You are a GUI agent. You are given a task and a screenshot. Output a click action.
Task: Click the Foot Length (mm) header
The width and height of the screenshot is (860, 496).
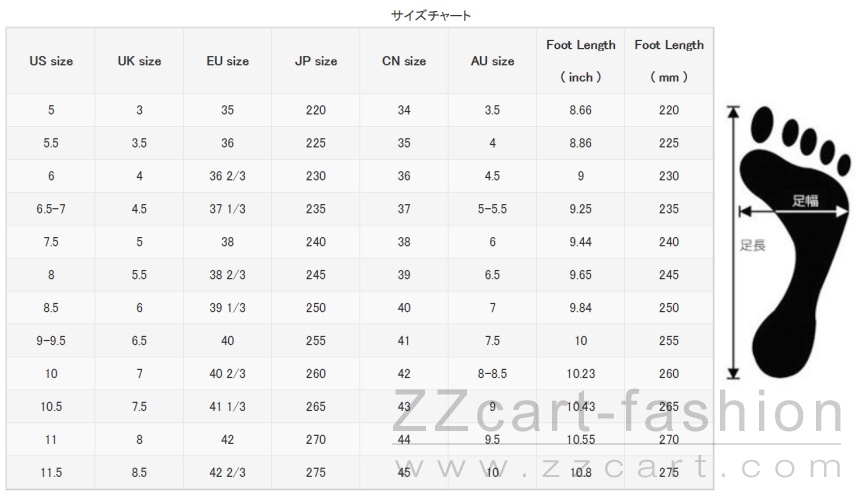669,61
